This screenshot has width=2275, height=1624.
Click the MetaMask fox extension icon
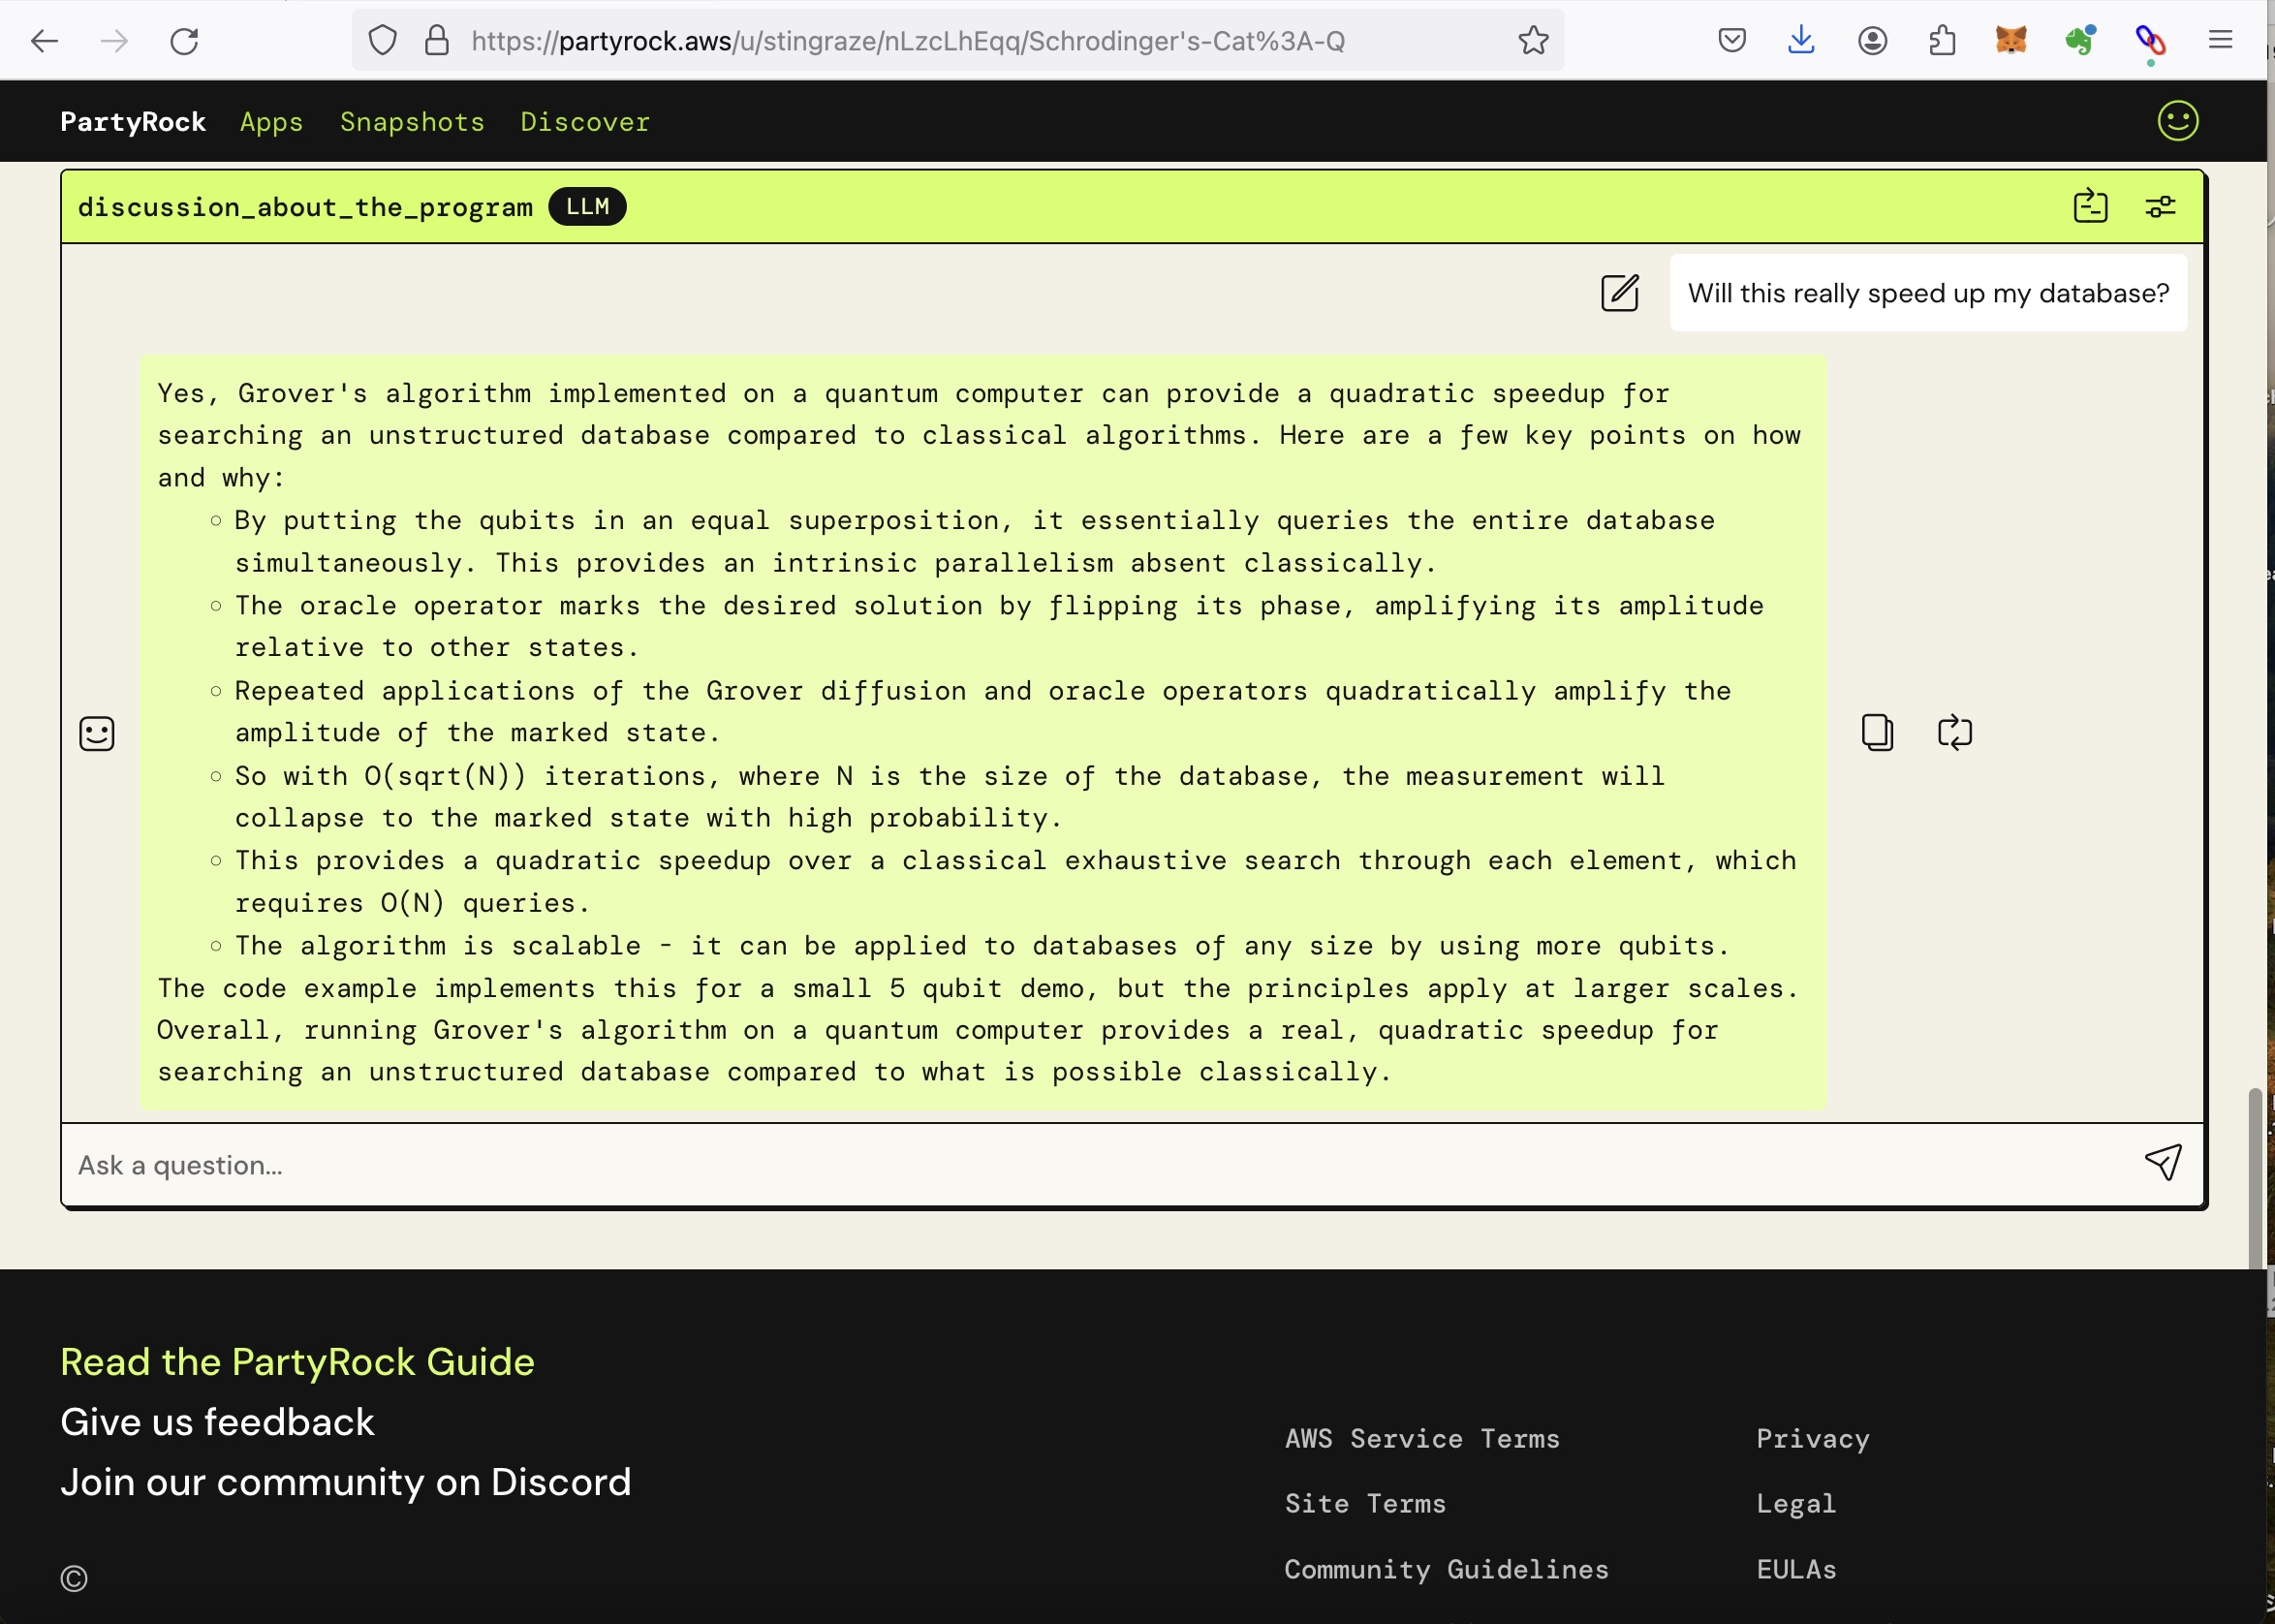pos(2011,41)
